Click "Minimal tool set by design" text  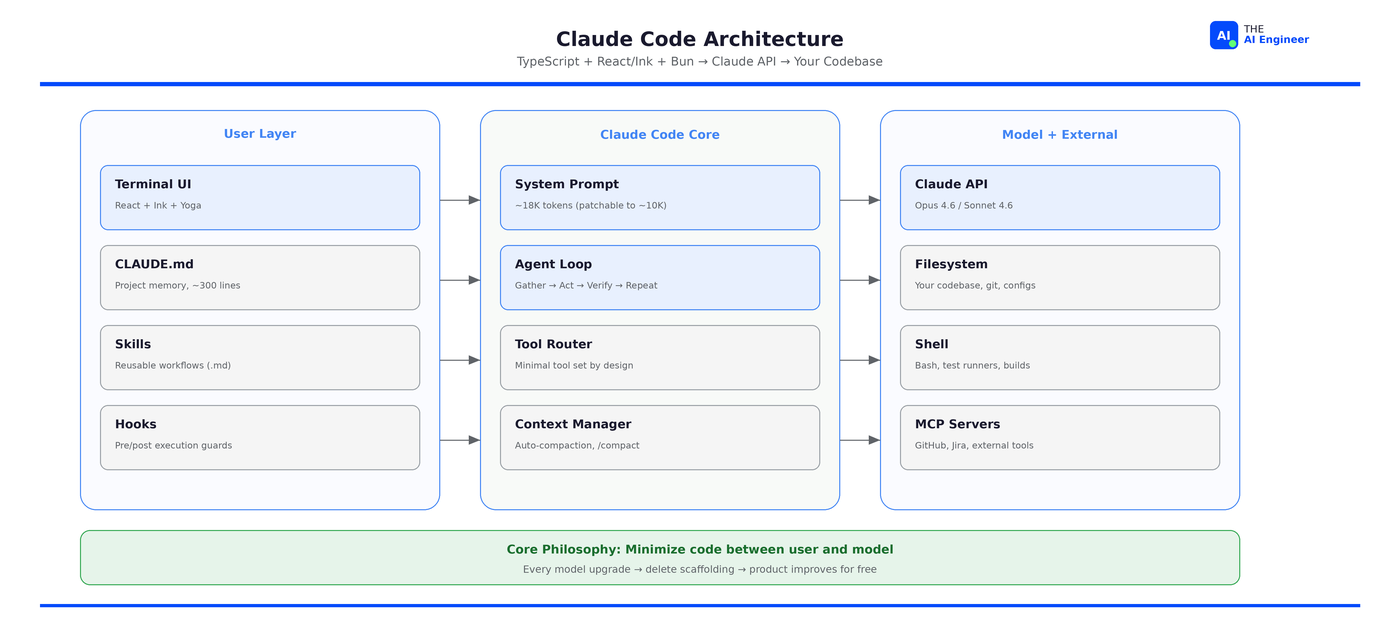[574, 366]
